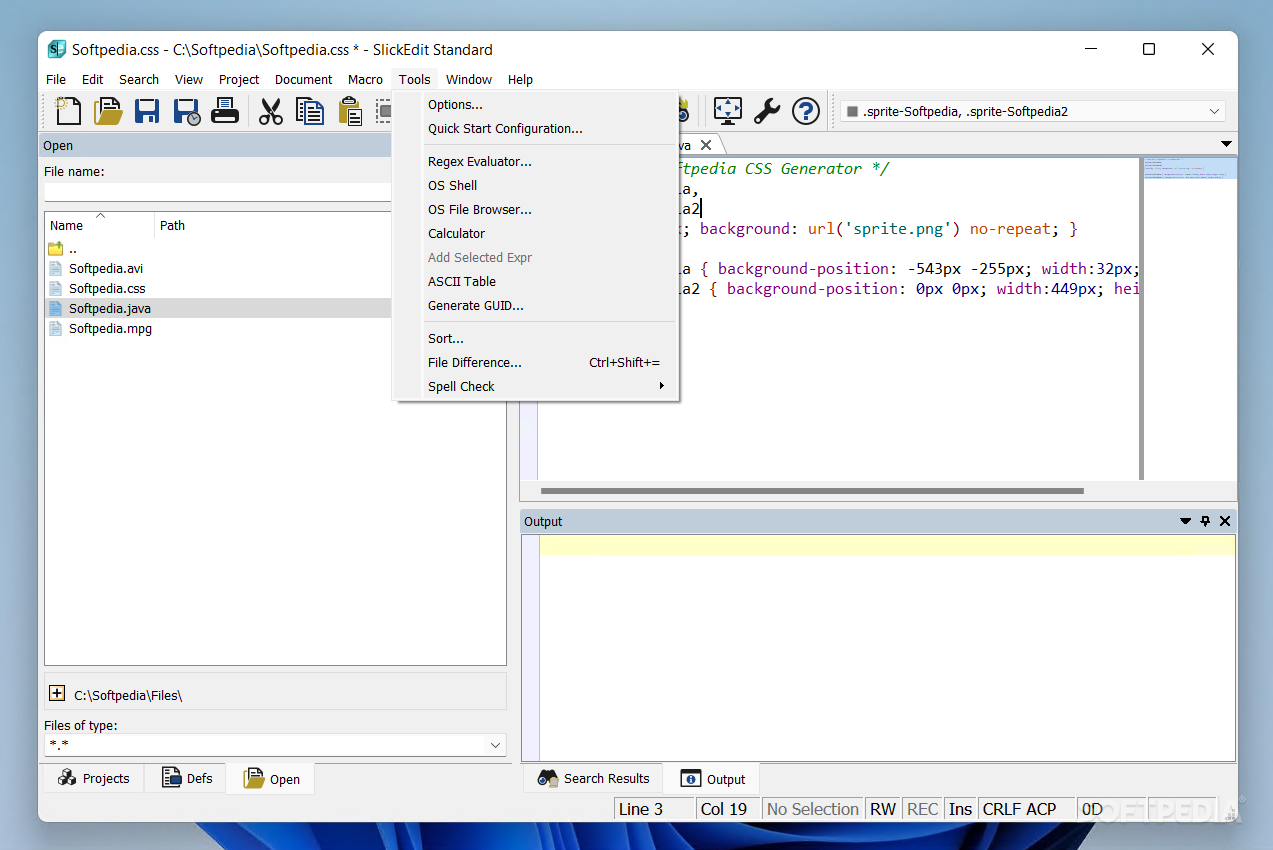Click the editor horizontal scrollbar
Image resolution: width=1273 pixels, height=850 pixels.
pyautogui.click(x=812, y=491)
